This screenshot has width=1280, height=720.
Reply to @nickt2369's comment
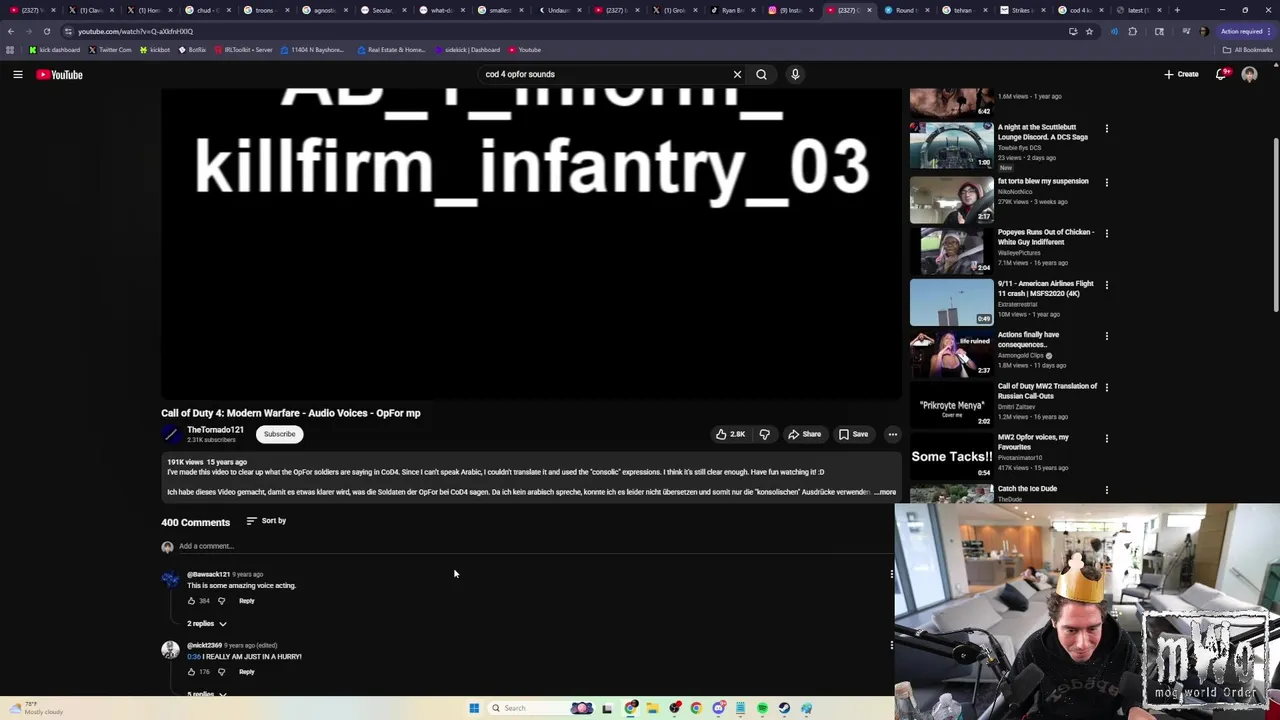[246, 672]
